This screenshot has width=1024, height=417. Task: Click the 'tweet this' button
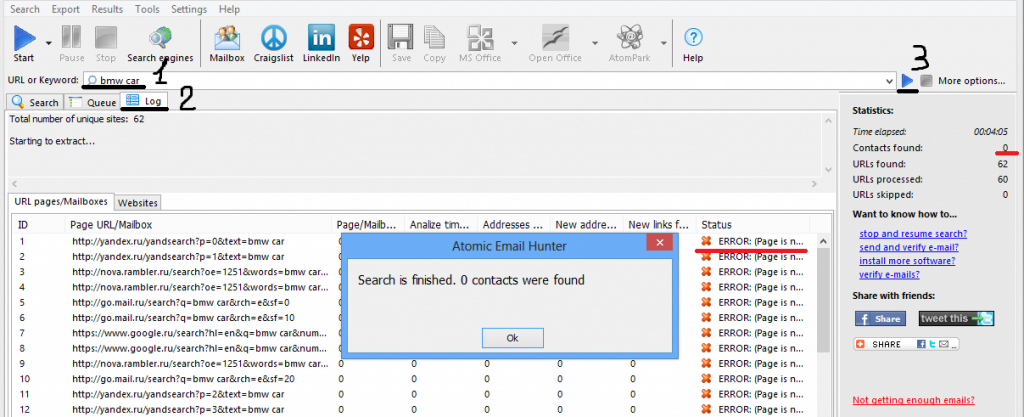click(956, 318)
